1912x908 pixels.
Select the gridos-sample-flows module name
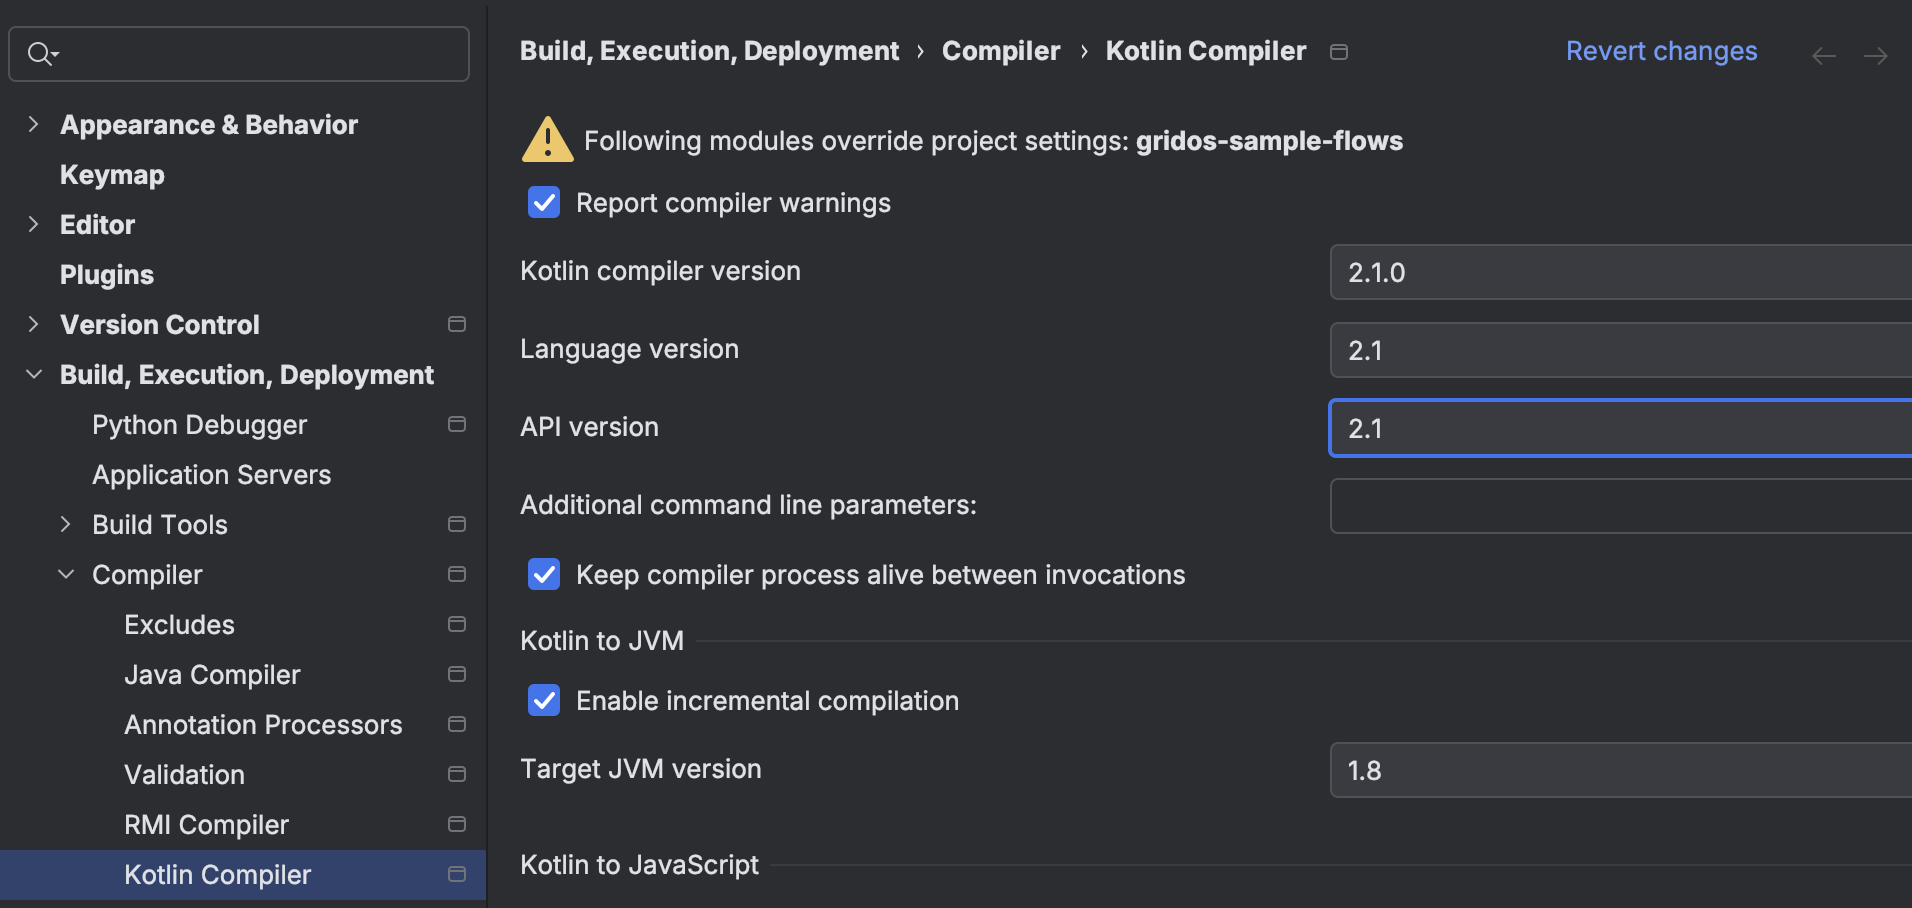pos(1269,140)
